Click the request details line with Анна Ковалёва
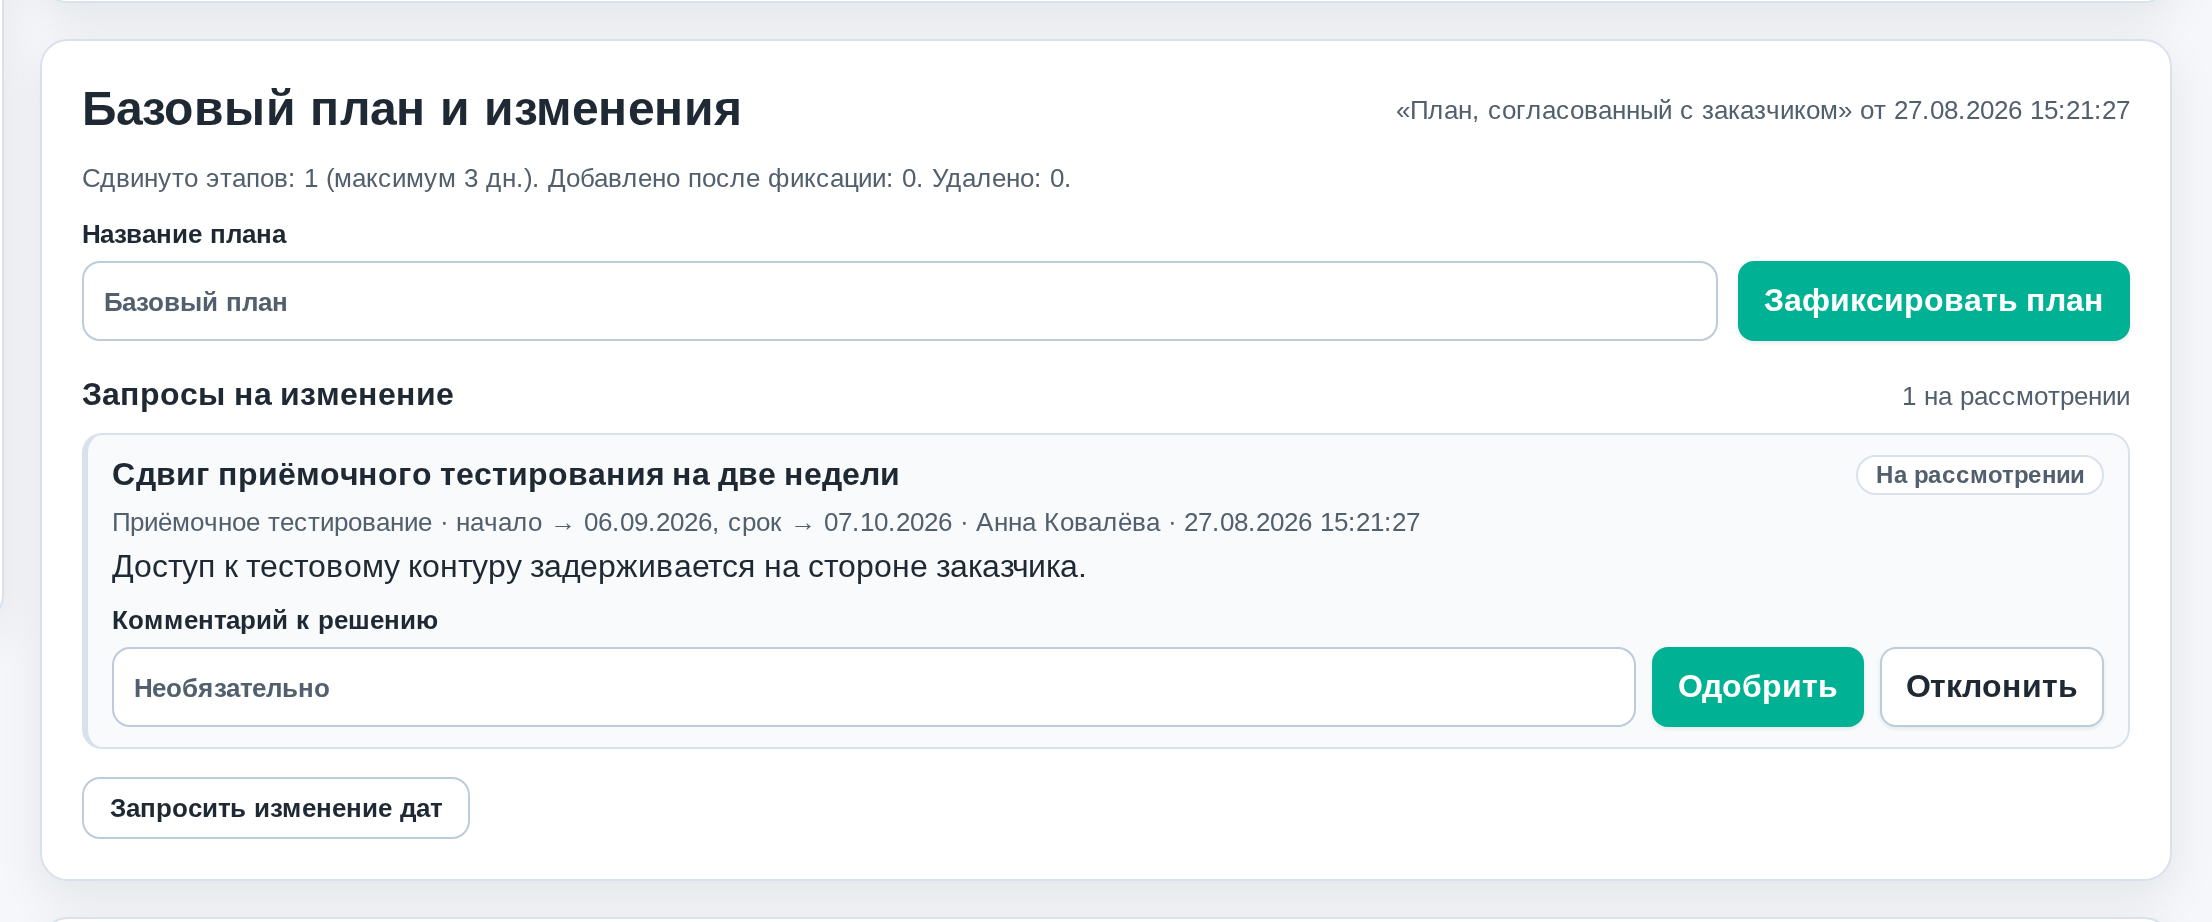 [x=765, y=523]
